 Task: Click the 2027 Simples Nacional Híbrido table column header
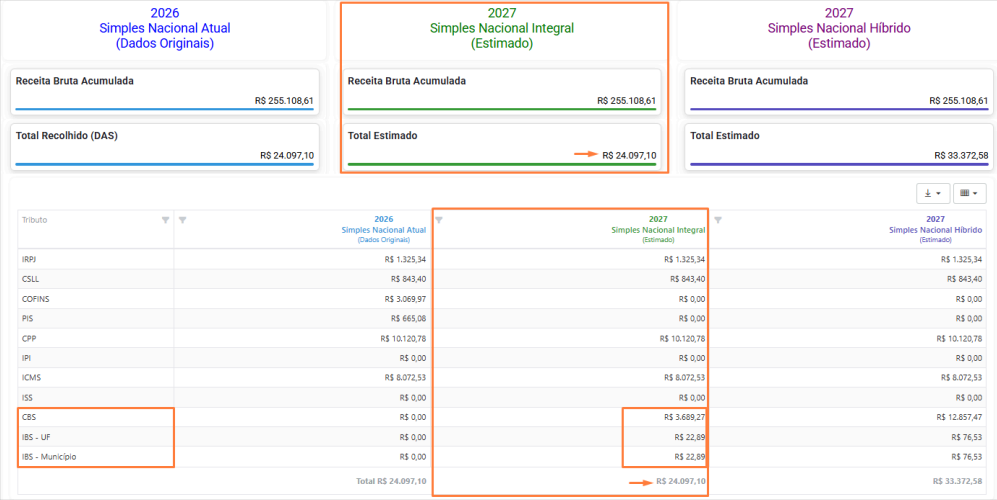935,229
